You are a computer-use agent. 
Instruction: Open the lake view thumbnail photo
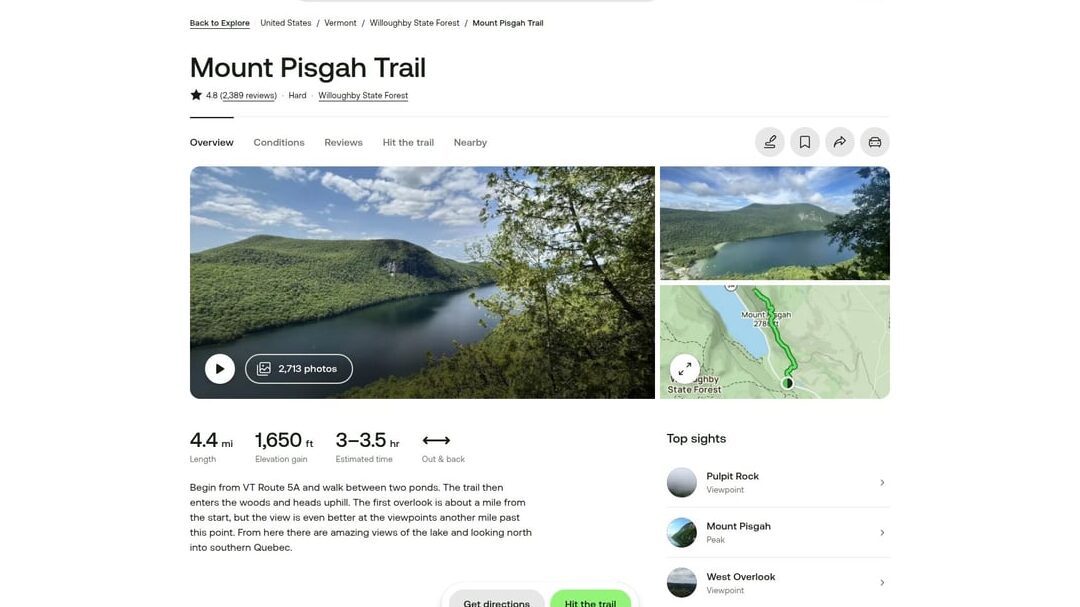tap(775, 223)
